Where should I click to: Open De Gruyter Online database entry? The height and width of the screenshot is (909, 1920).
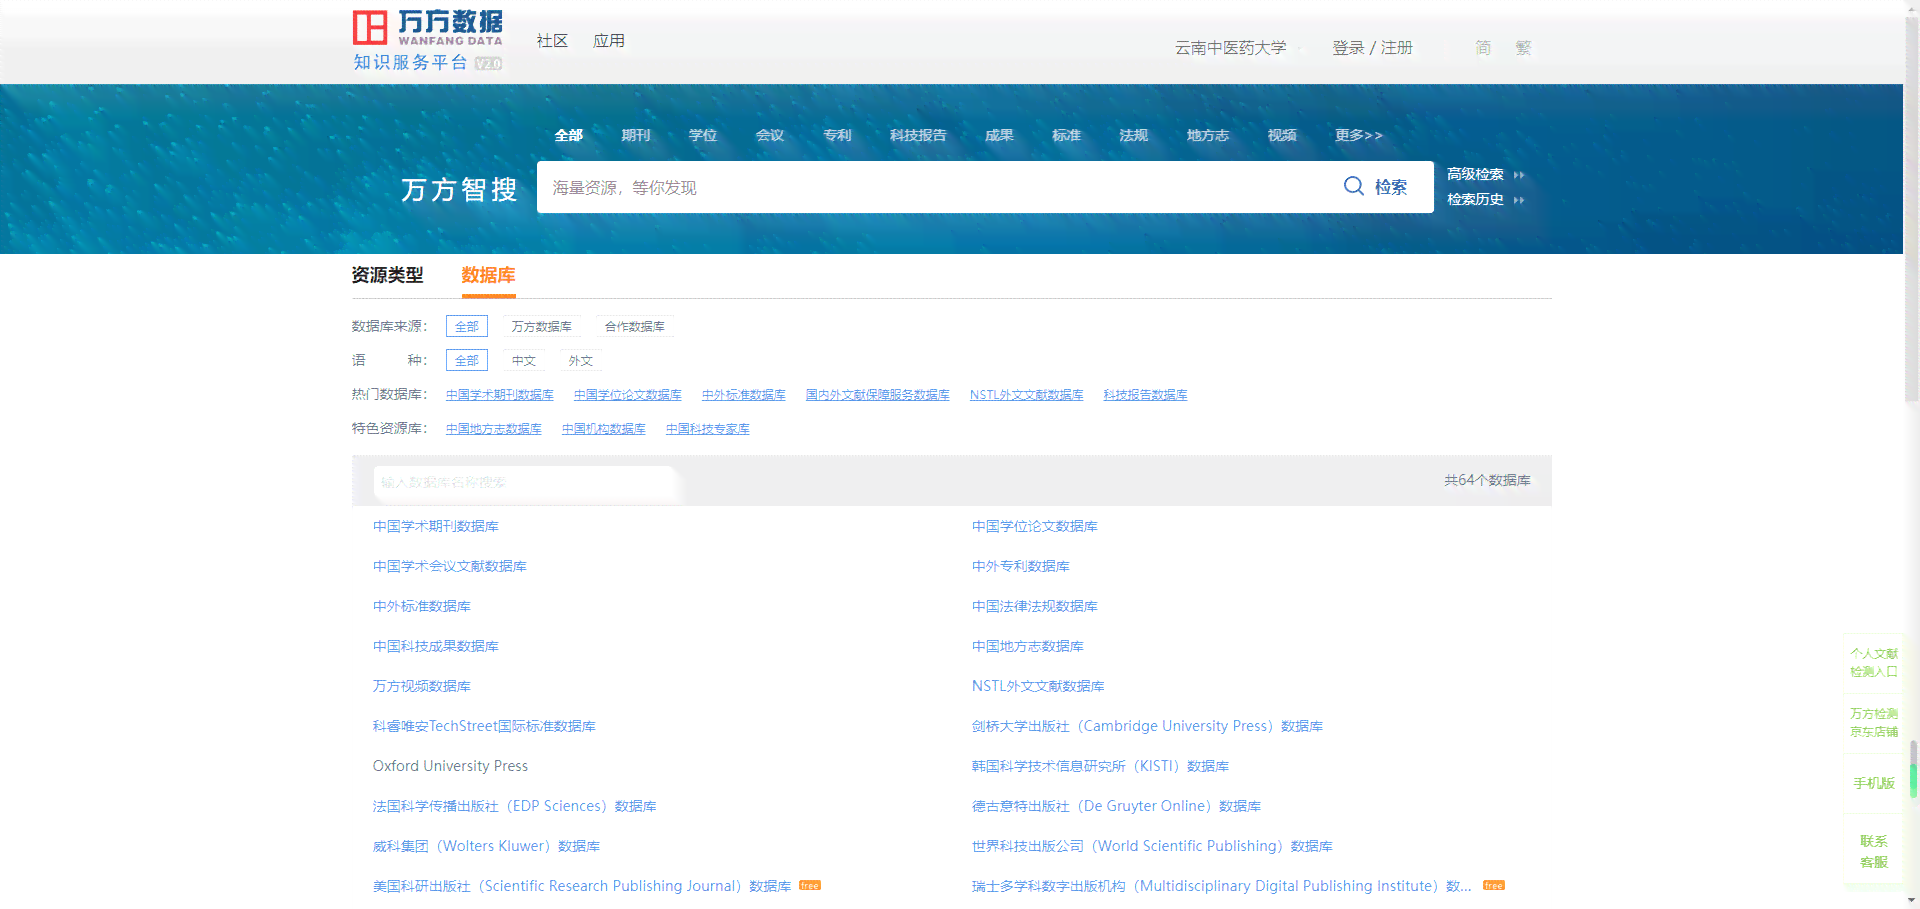tap(1116, 806)
